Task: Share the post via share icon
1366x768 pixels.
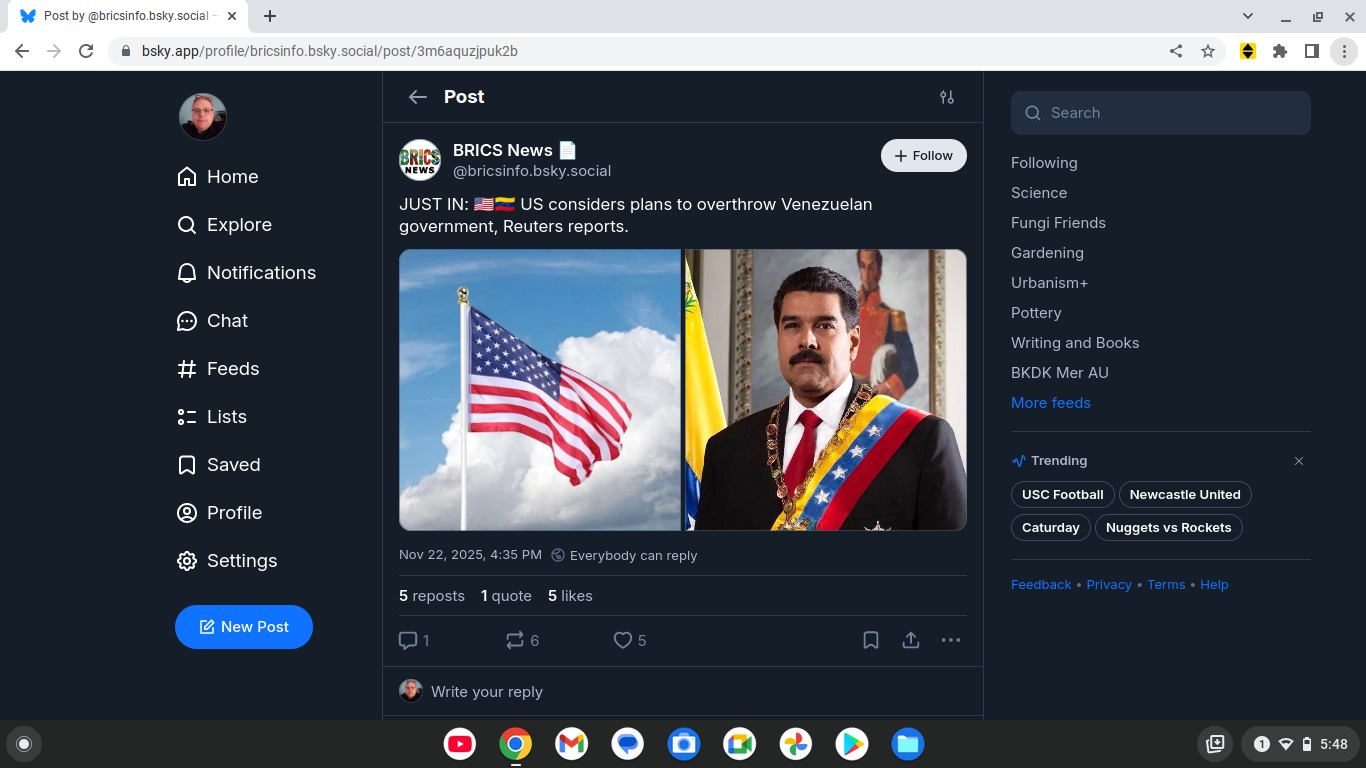Action: (911, 640)
